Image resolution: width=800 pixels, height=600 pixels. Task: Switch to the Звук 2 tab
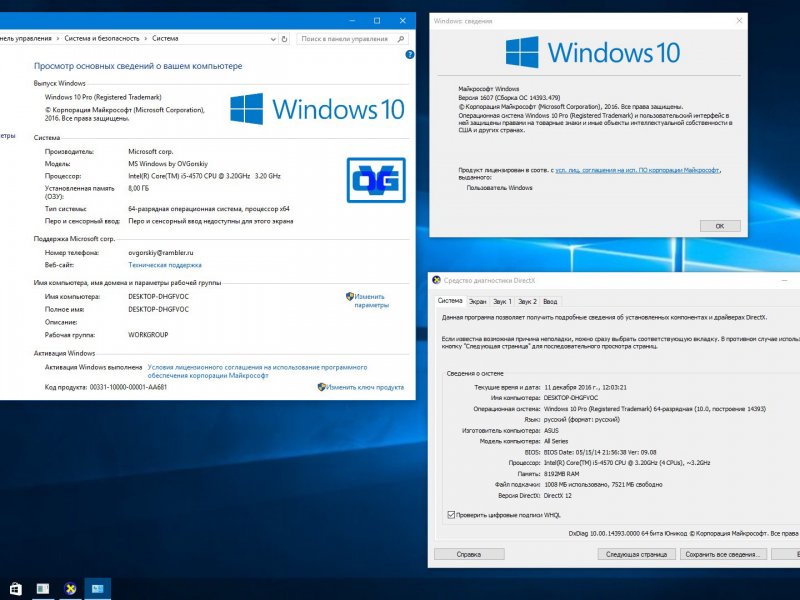pos(527,302)
